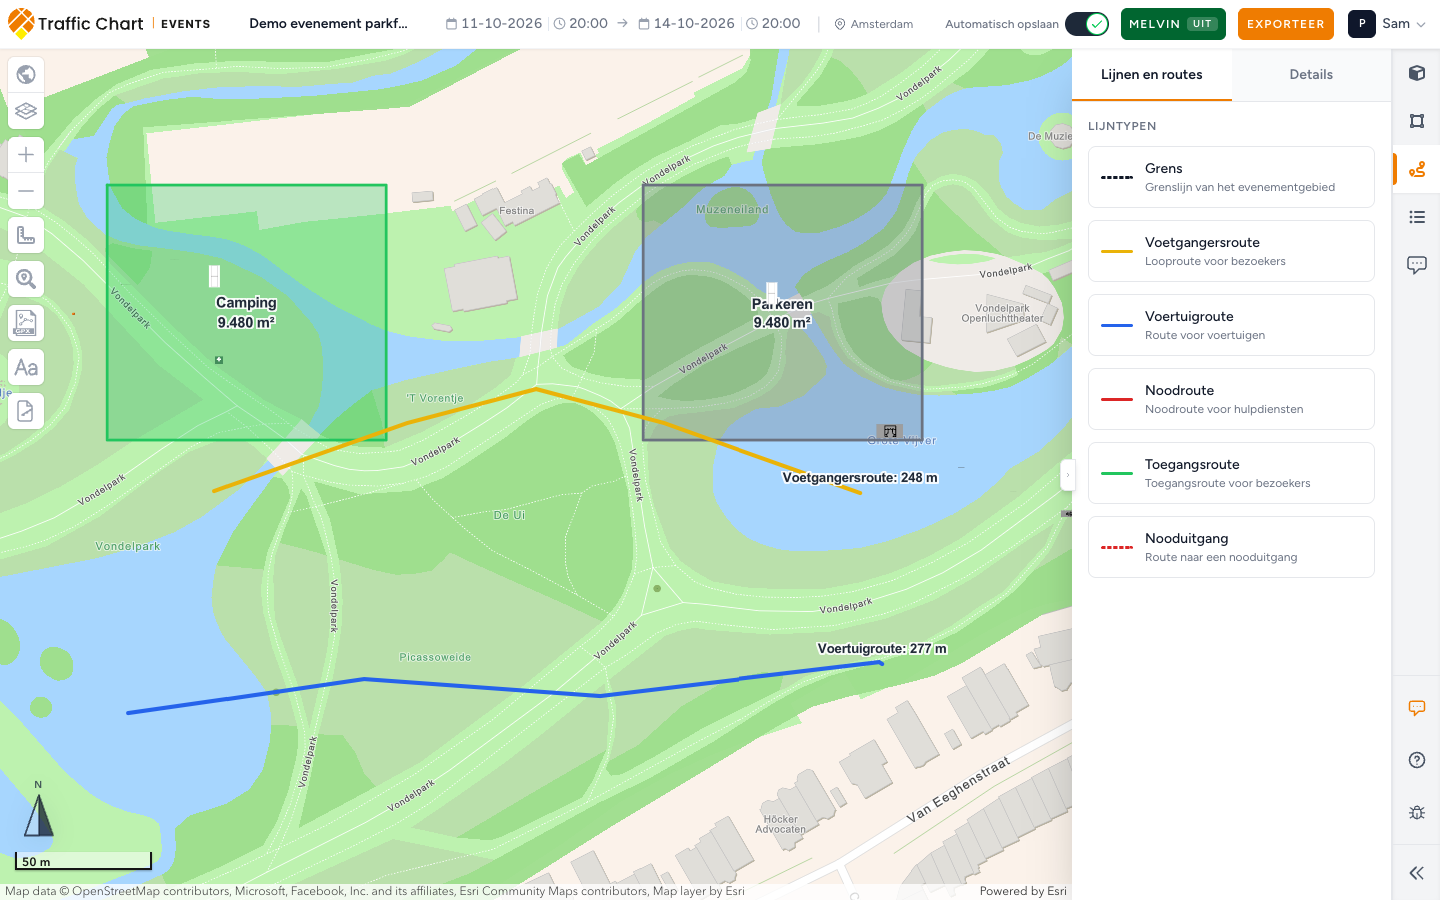
Task: Click the EXPORTEER button
Action: [1286, 24]
